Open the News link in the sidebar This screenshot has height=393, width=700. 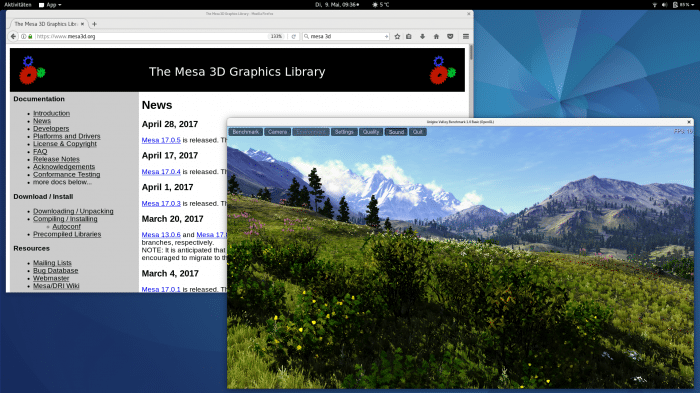pyautogui.click(x=42, y=121)
